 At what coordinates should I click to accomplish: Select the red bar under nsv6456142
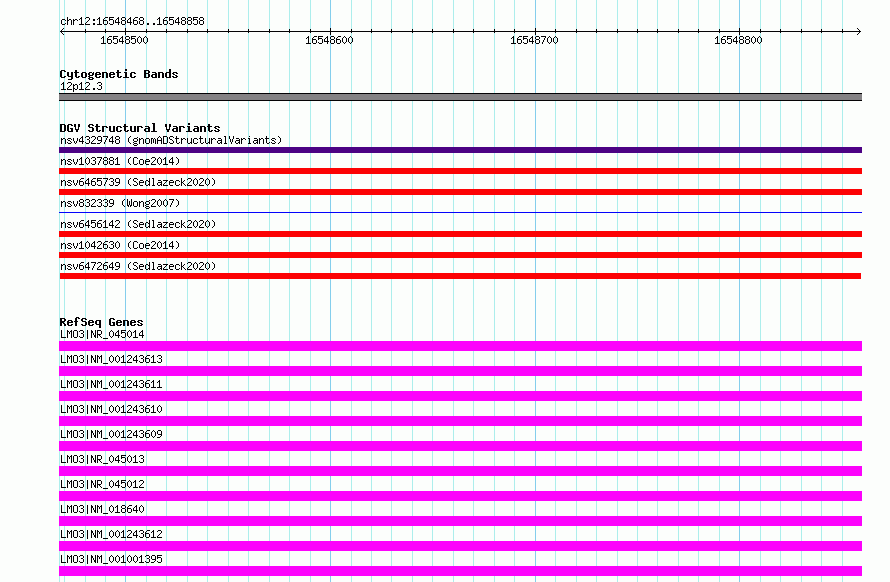460,234
